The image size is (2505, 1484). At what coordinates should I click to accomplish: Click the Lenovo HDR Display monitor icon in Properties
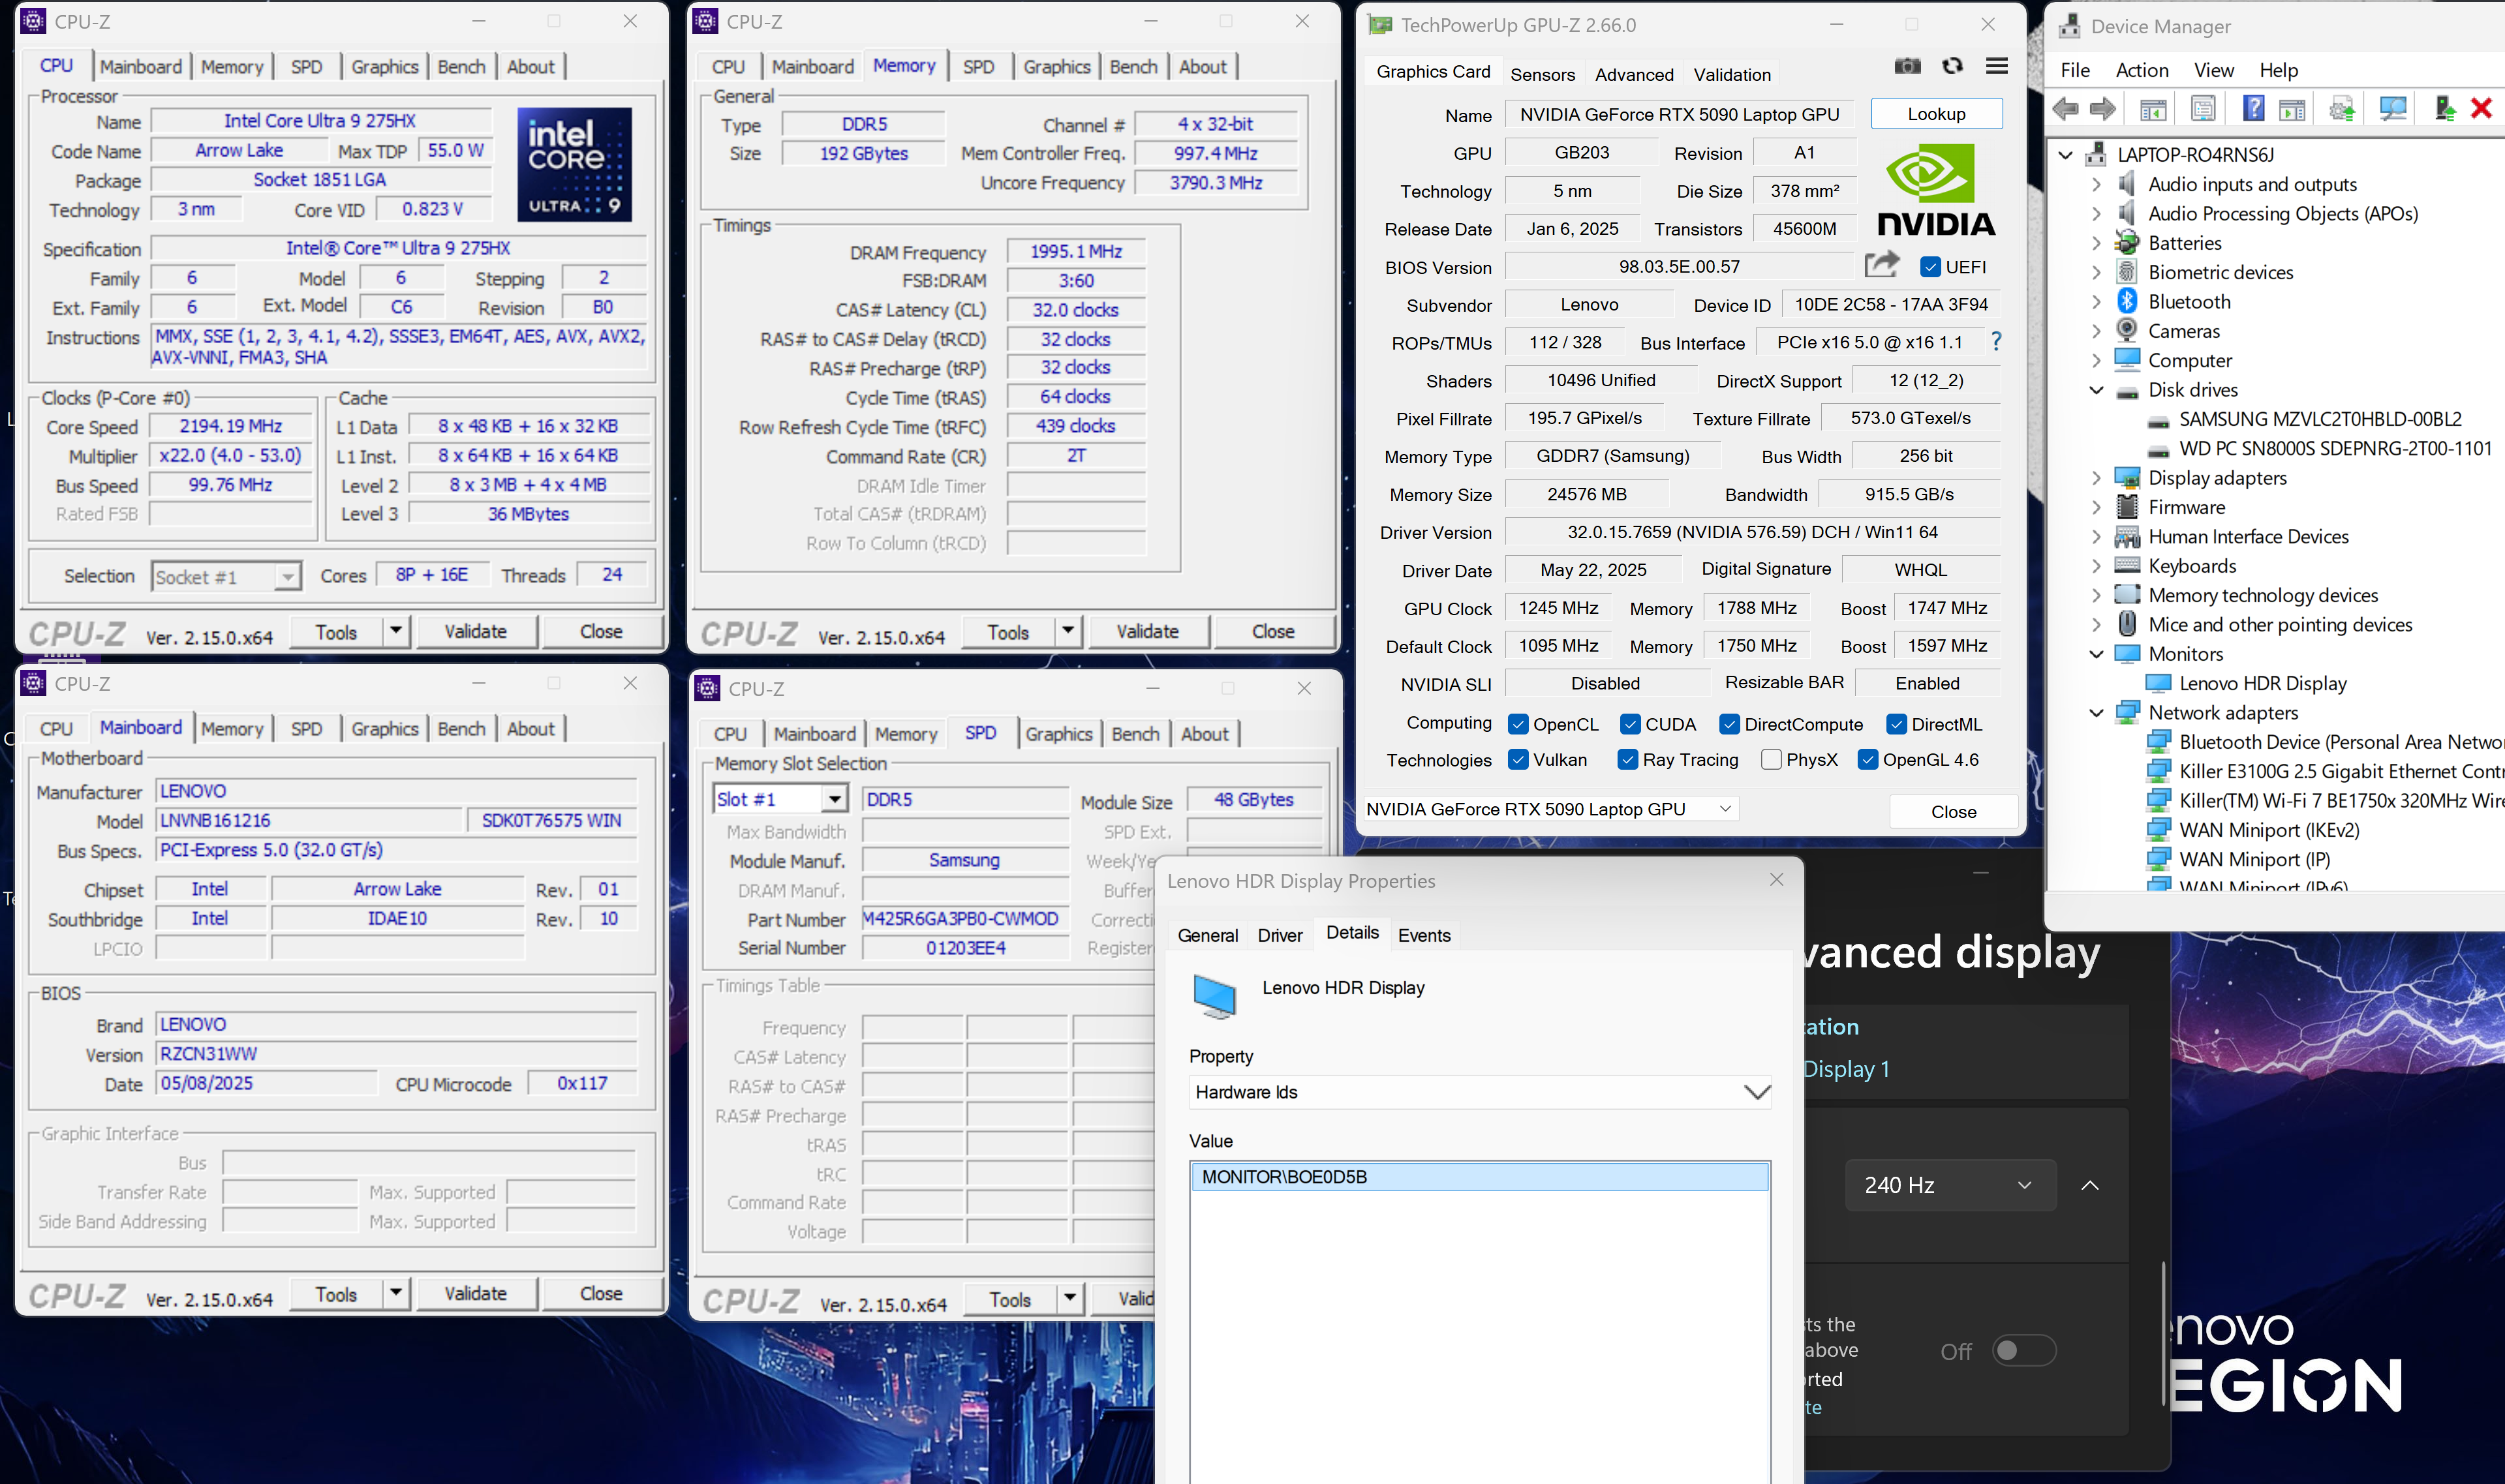[x=1214, y=996]
